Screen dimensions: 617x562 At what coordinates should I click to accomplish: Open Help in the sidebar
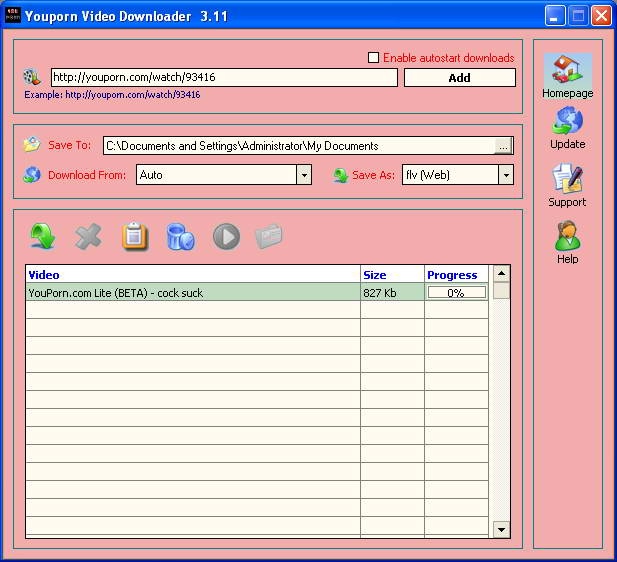coord(567,242)
